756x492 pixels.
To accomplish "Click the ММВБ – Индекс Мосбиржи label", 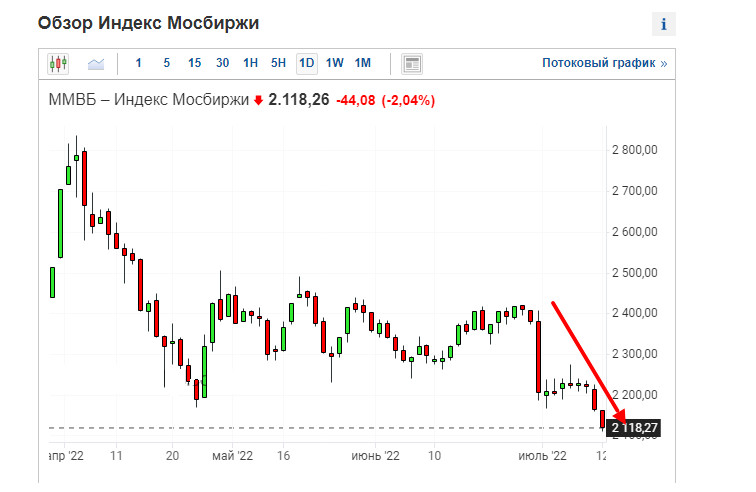I will [x=148, y=100].
